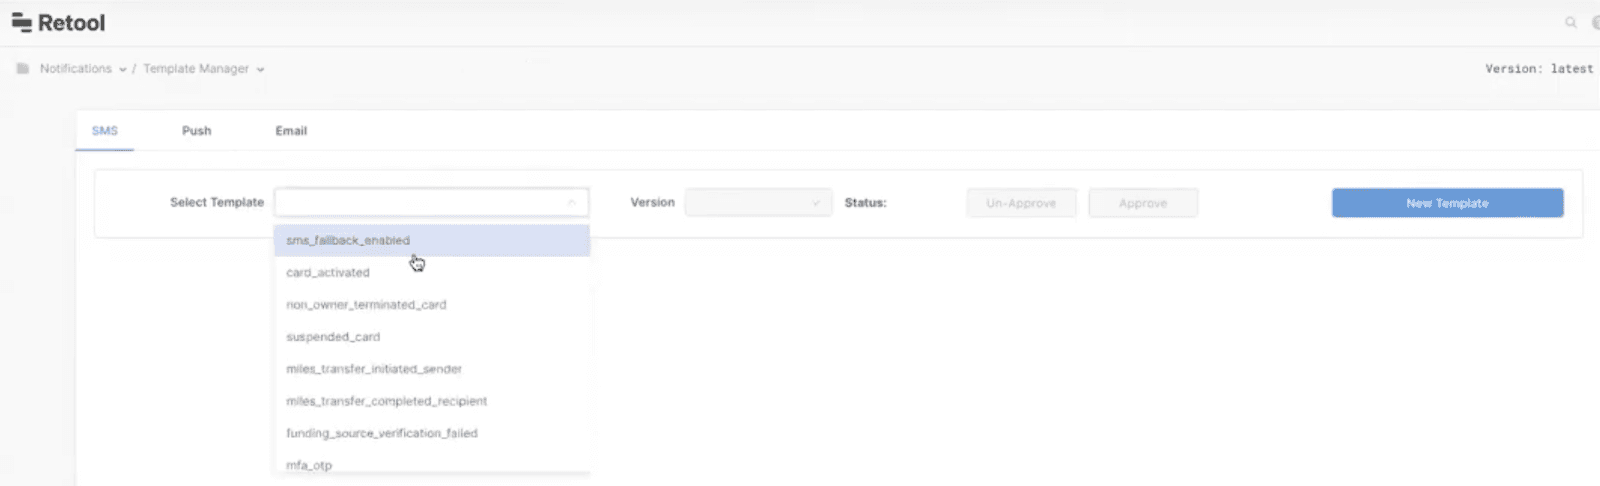Select non_owner_terminated_card option
1600x486 pixels.
coord(366,305)
